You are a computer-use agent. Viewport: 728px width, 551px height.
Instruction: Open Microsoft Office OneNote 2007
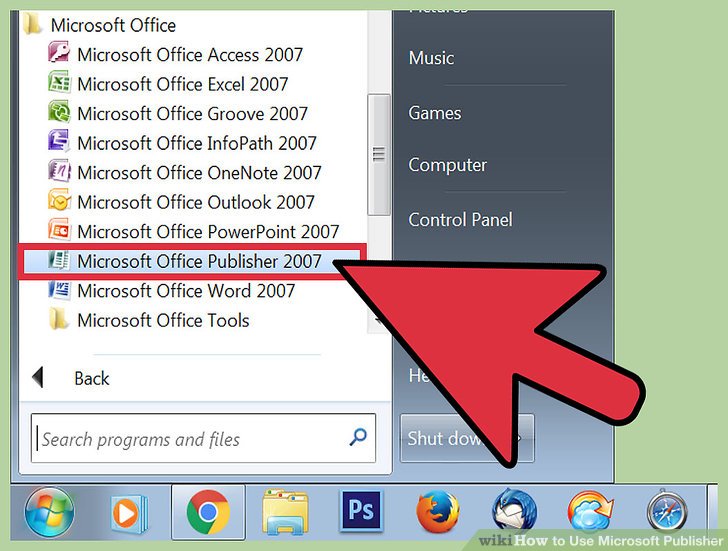(199, 173)
